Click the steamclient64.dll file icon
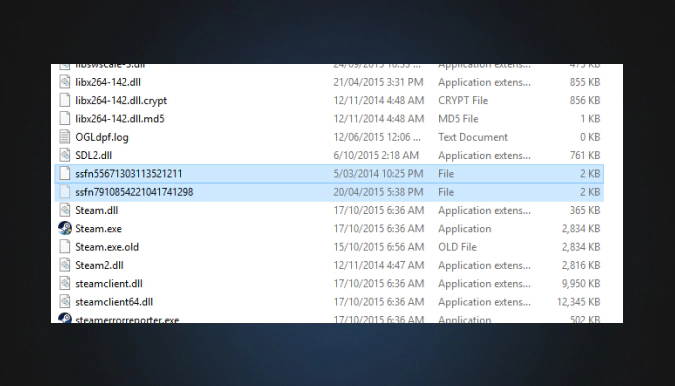The width and height of the screenshot is (675, 386). tap(65, 302)
